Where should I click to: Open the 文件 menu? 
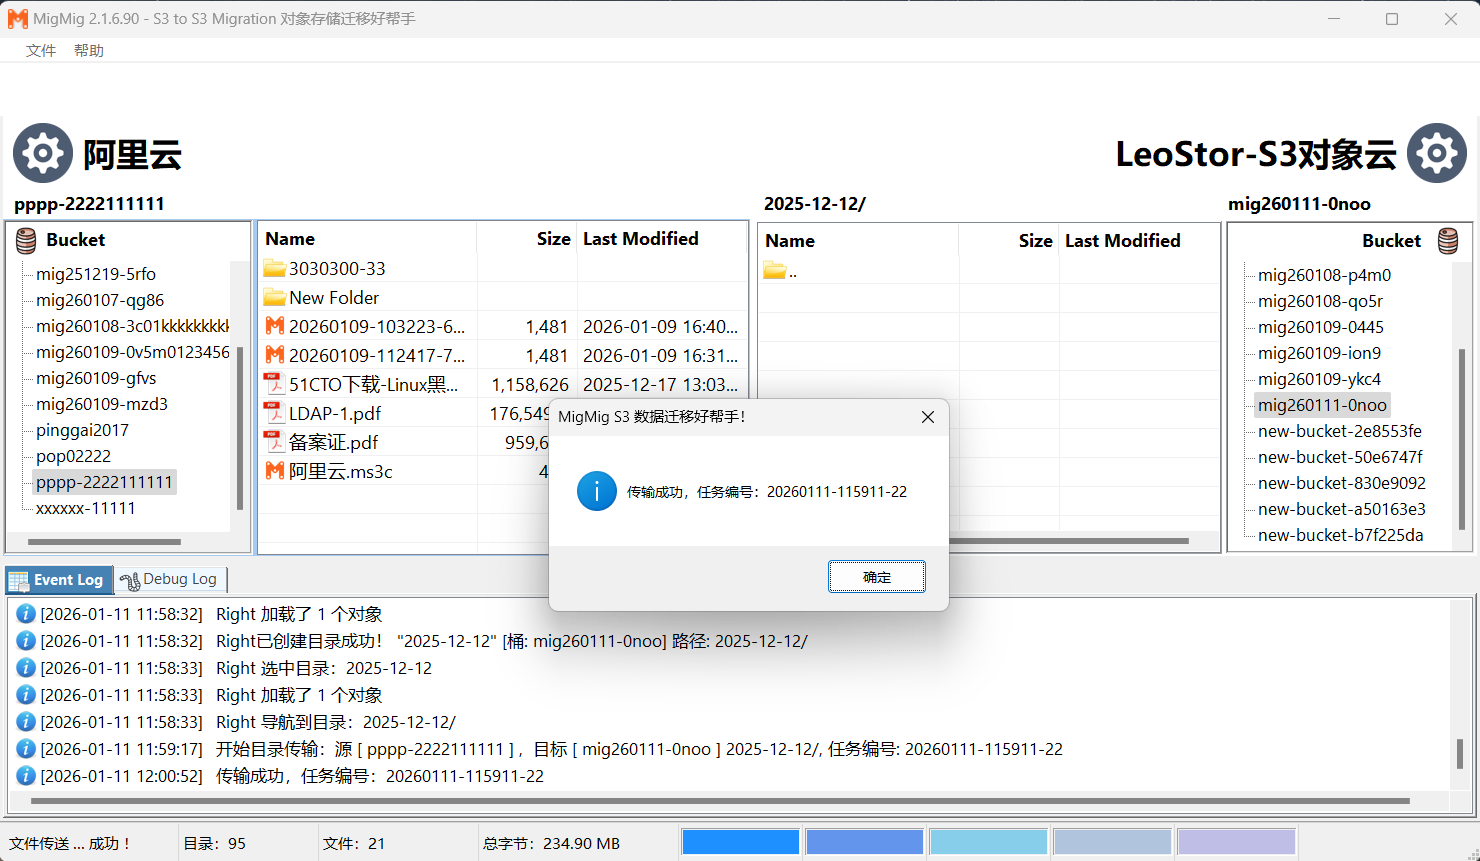41,51
